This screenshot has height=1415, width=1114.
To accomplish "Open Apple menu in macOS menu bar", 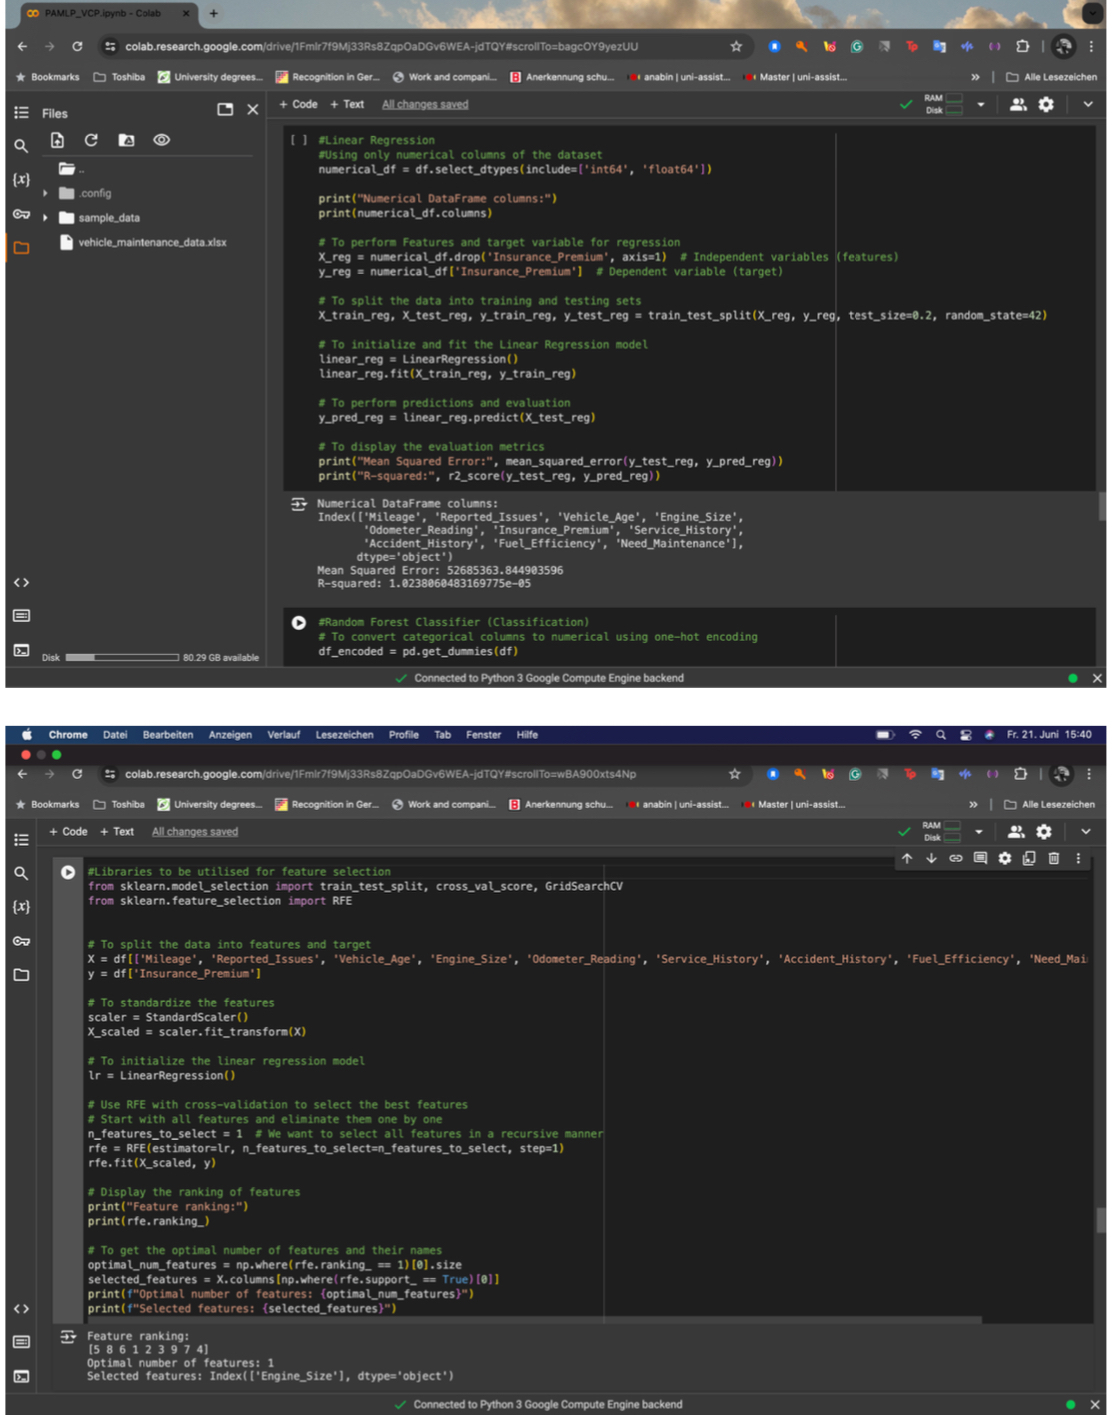I will point(26,735).
